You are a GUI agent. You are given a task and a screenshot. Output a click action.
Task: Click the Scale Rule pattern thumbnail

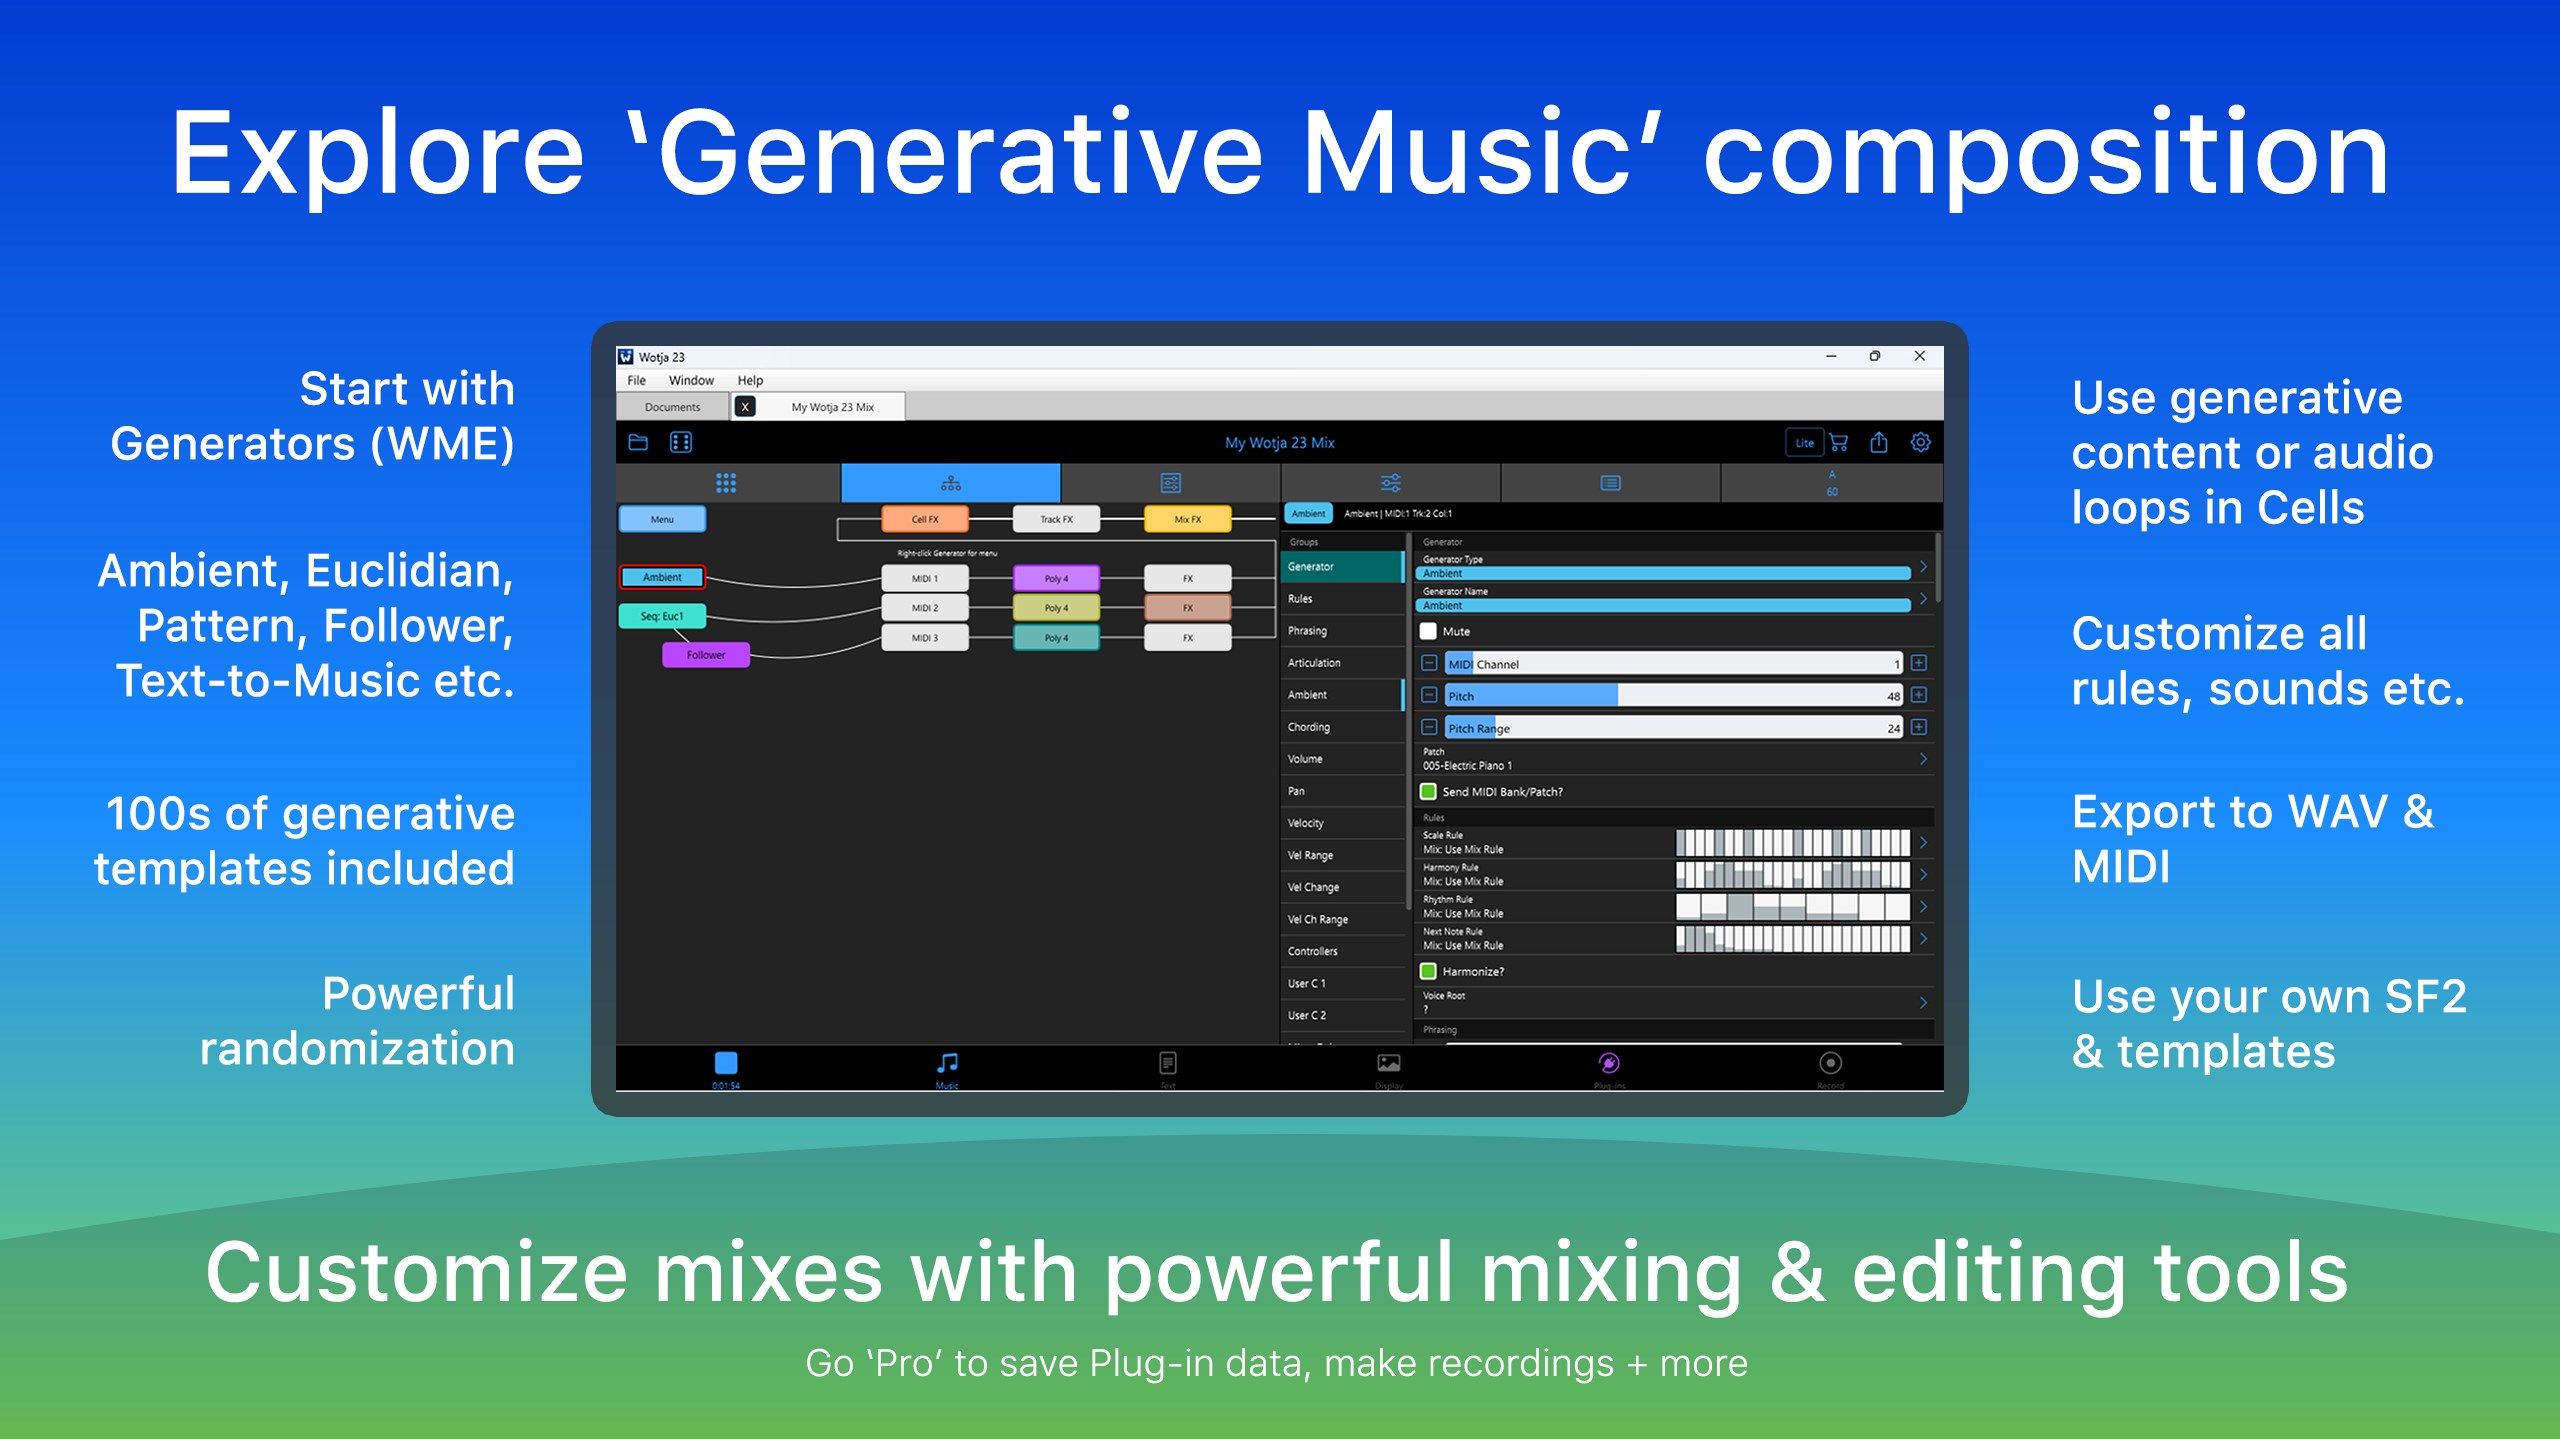pos(1792,843)
